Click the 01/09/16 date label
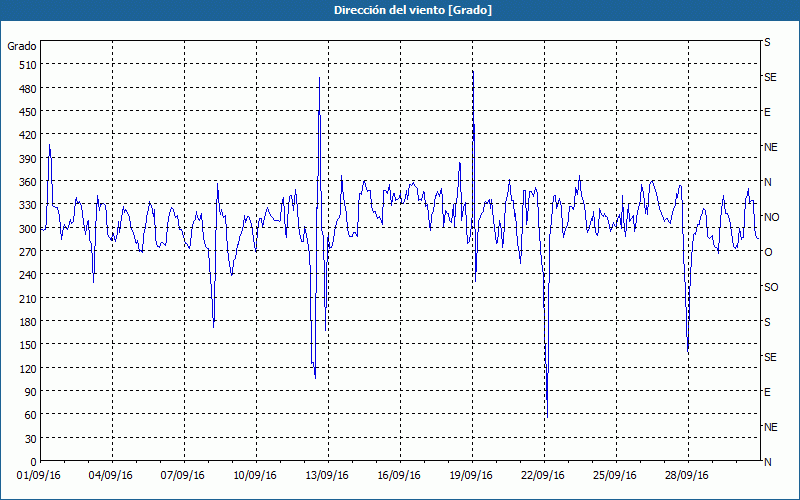 39,476
